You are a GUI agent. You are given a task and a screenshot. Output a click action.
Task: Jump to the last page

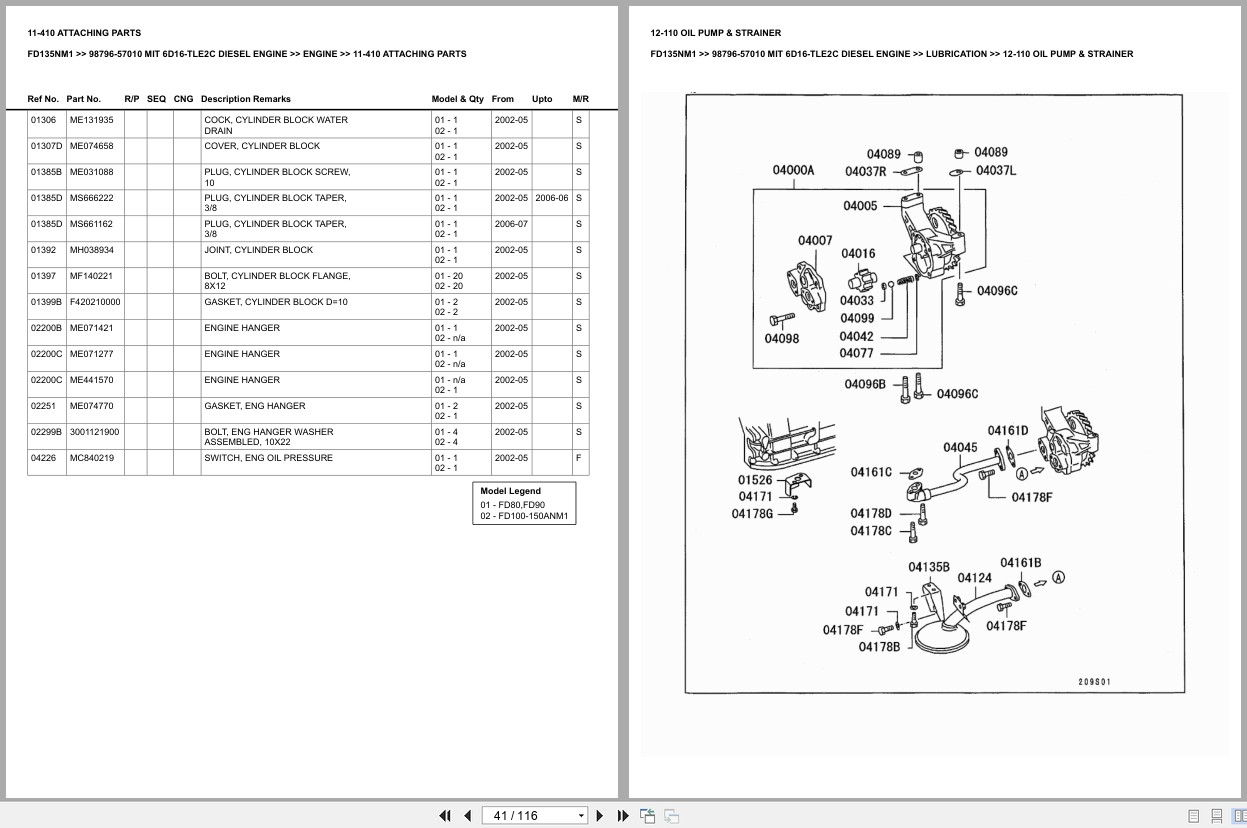click(623, 816)
